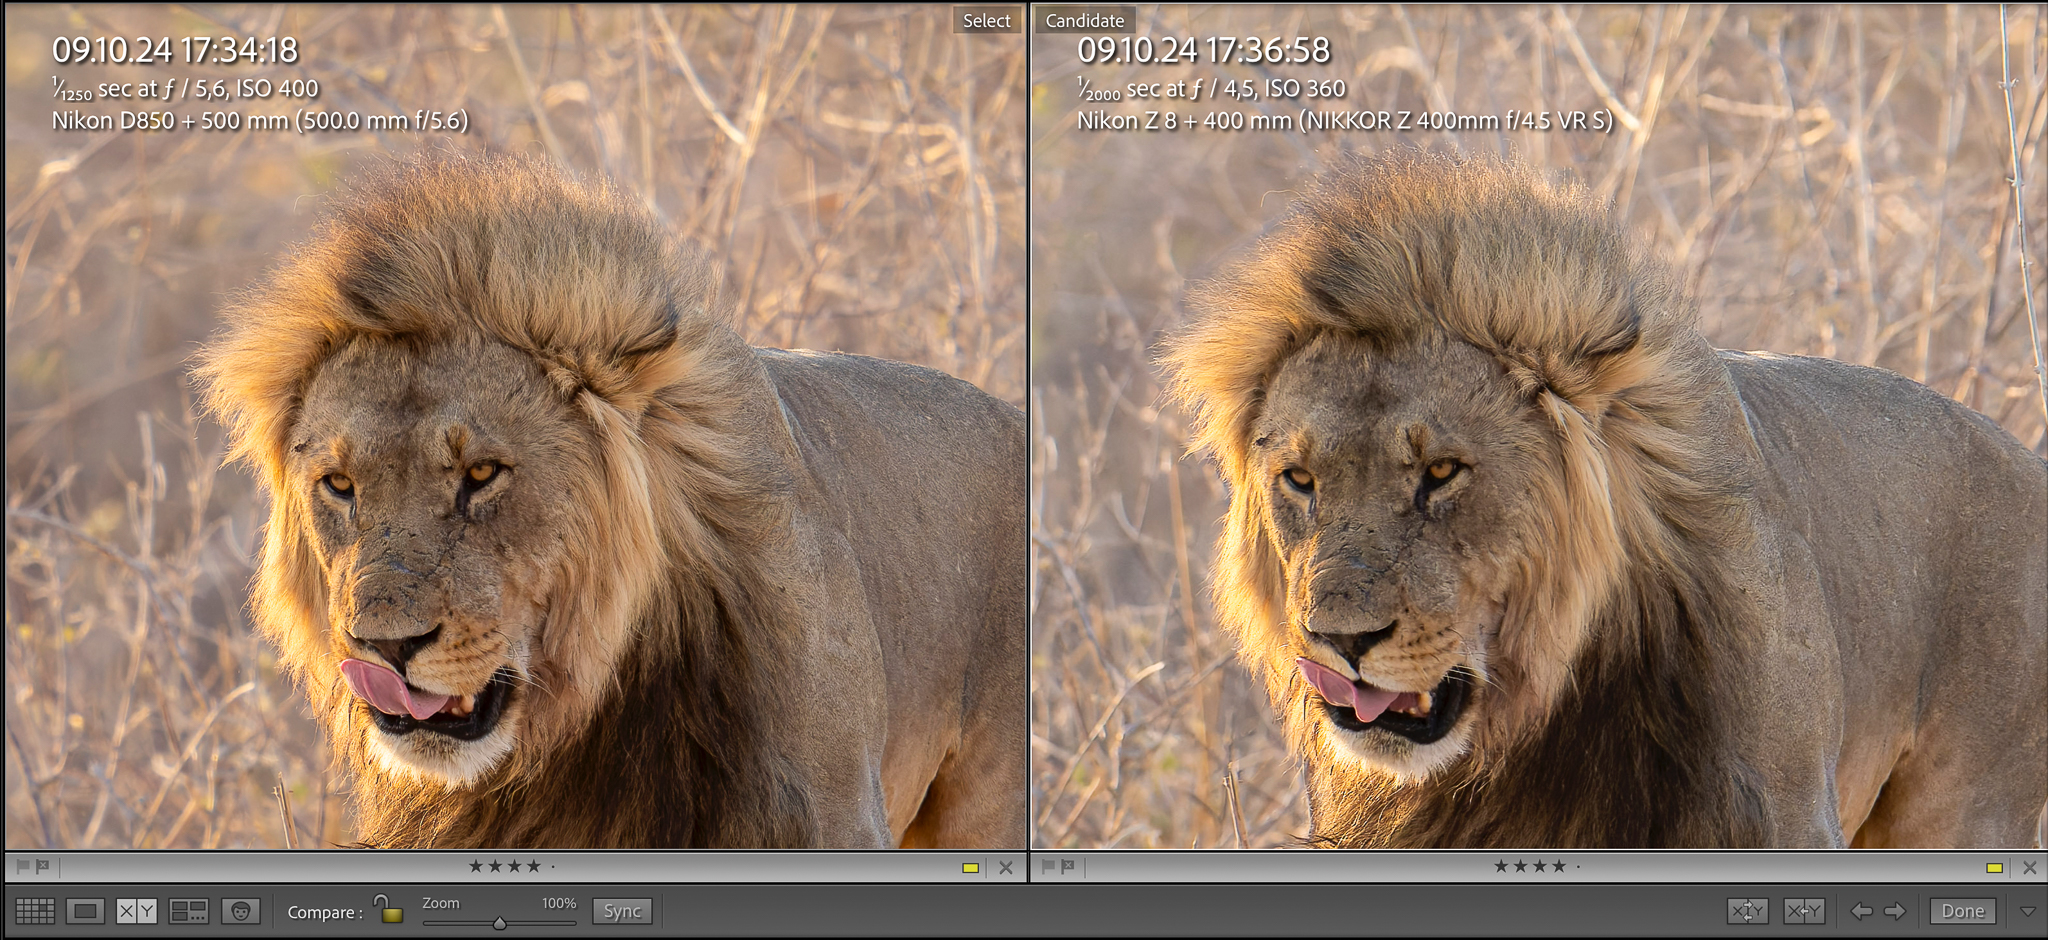Flag the Select photo as rejected
This screenshot has width=2048, height=940.
pos(43,866)
